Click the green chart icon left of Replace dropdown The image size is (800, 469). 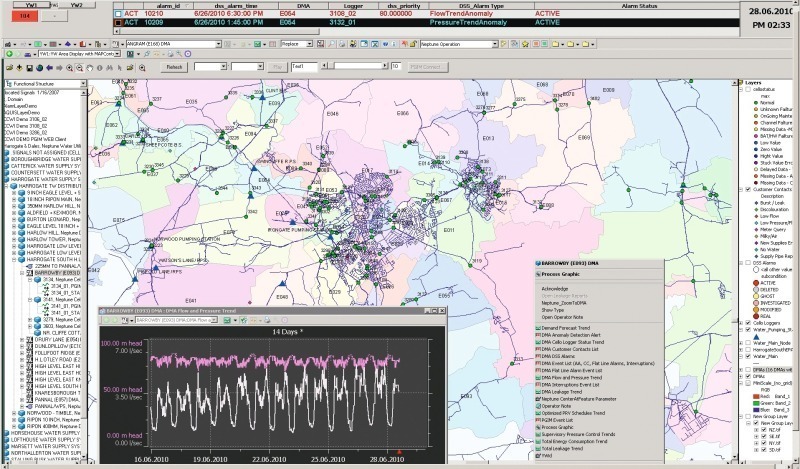(258, 44)
